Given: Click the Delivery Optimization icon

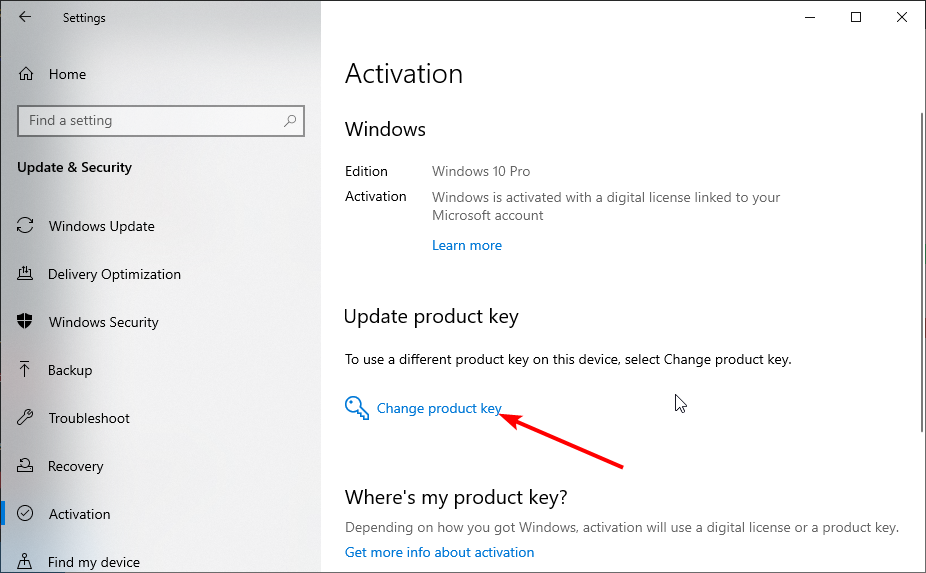Looking at the screenshot, I should (26, 274).
